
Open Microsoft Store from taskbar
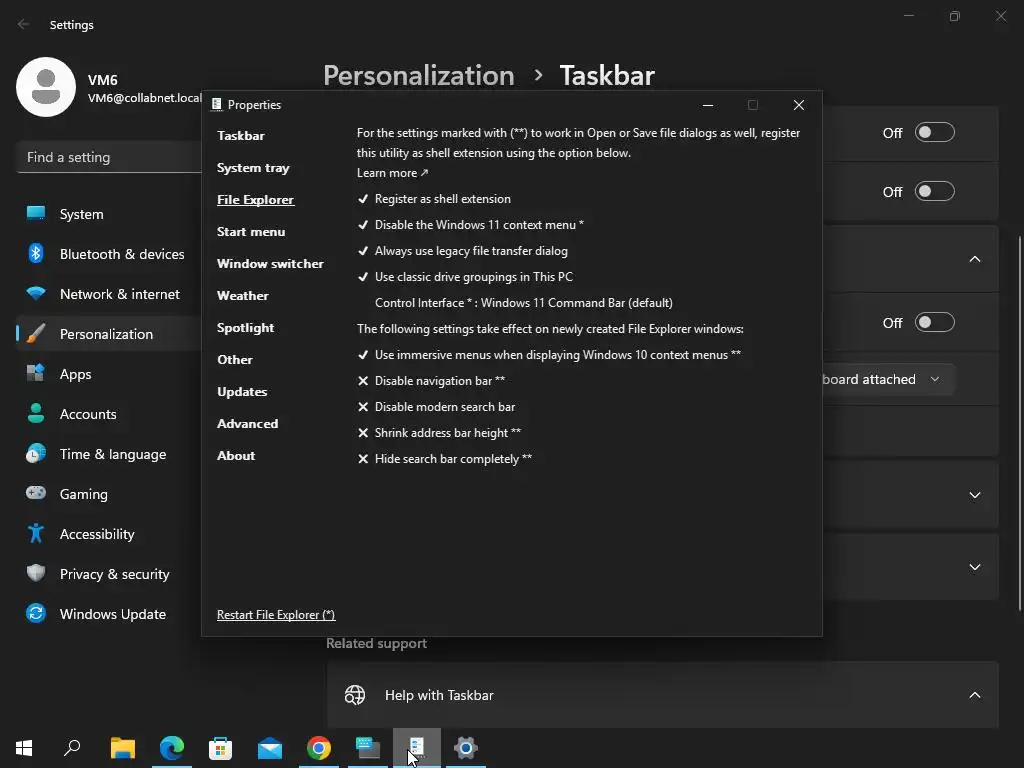(221, 748)
